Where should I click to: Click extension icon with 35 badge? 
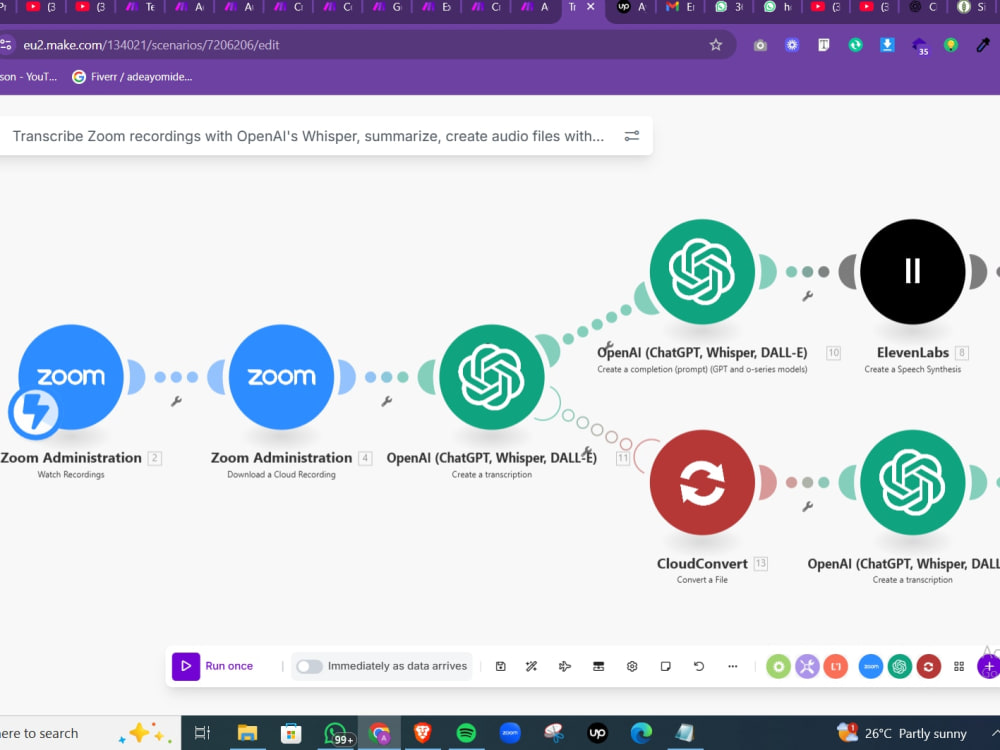[x=920, y=46]
